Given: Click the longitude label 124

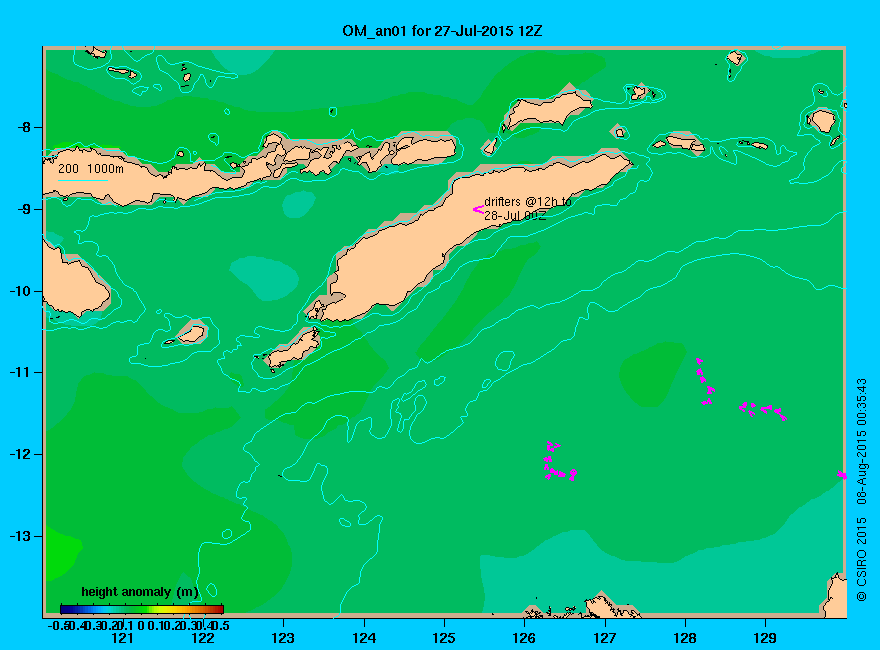Looking at the screenshot, I should click(364, 638).
